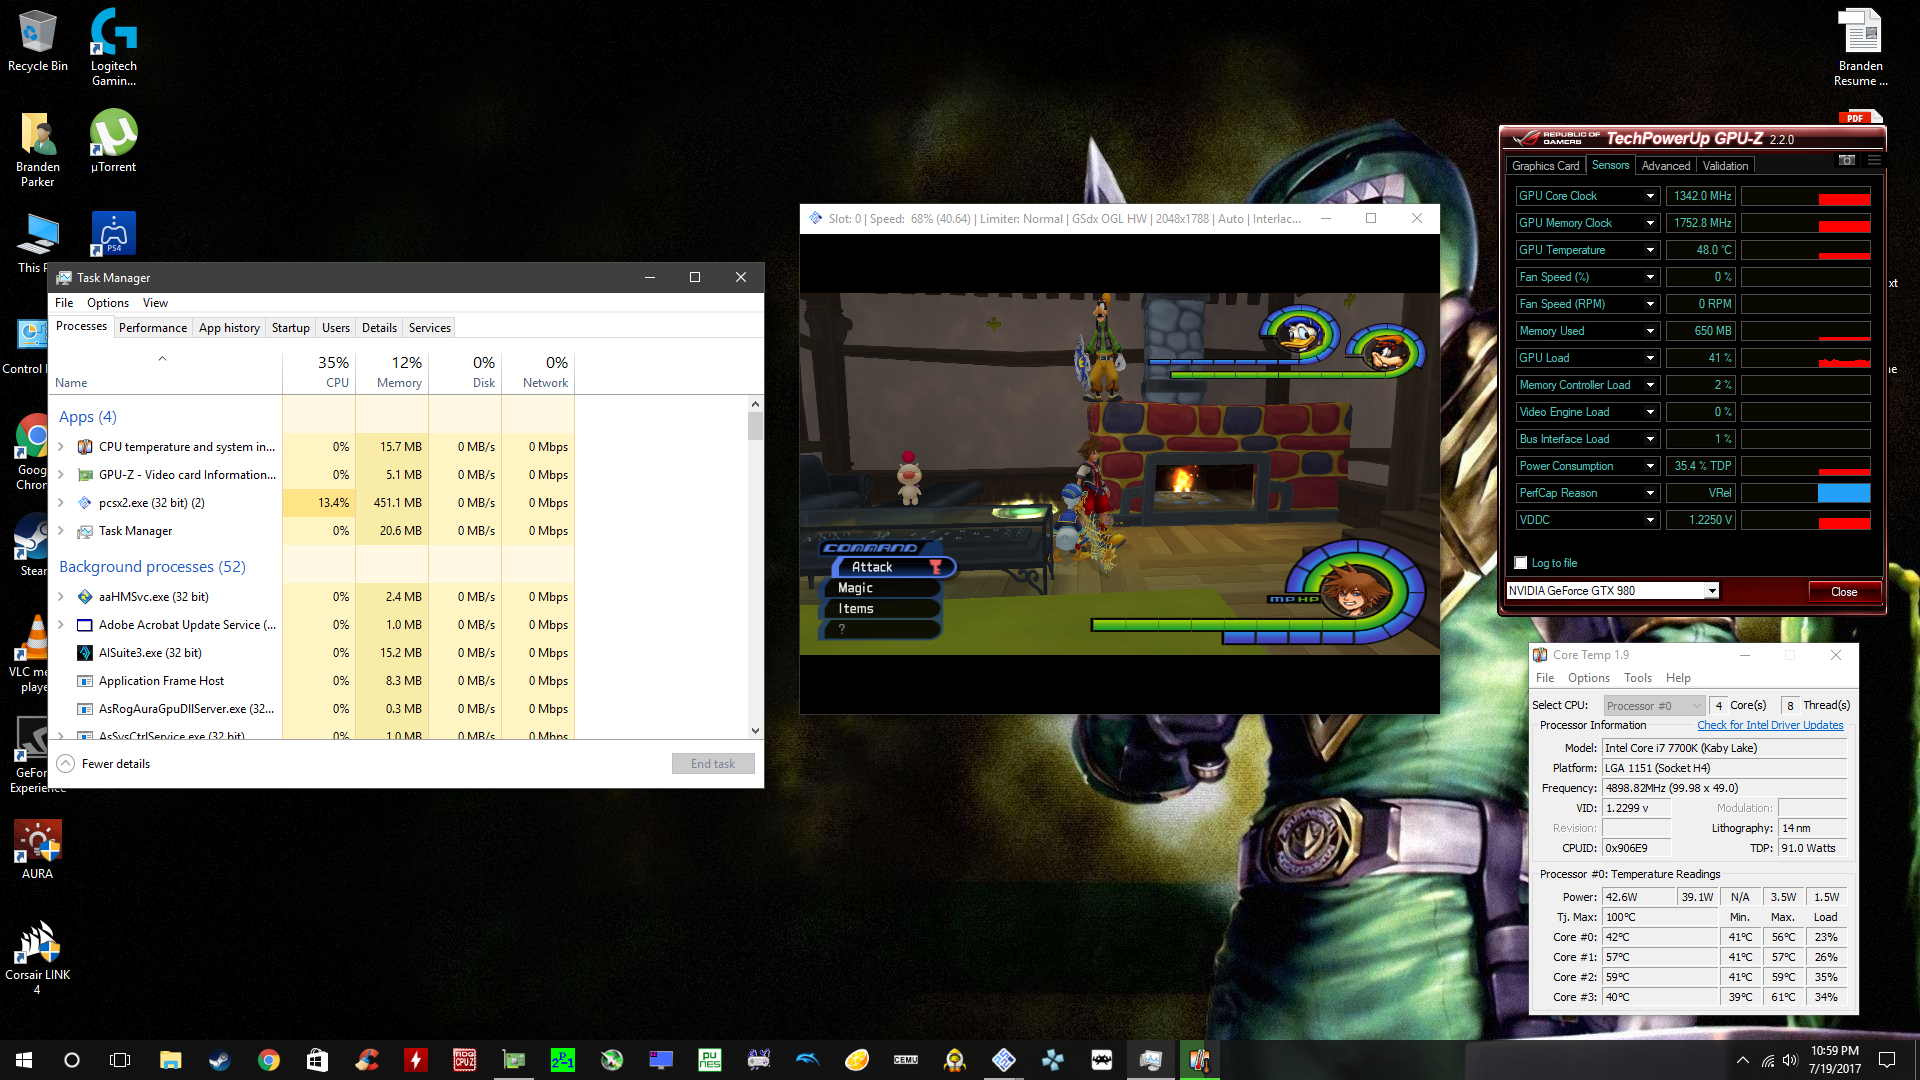The height and width of the screenshot is (1080, 1920).
Task: Open Microsoft Store from the taskbar
Action: 317,1060
